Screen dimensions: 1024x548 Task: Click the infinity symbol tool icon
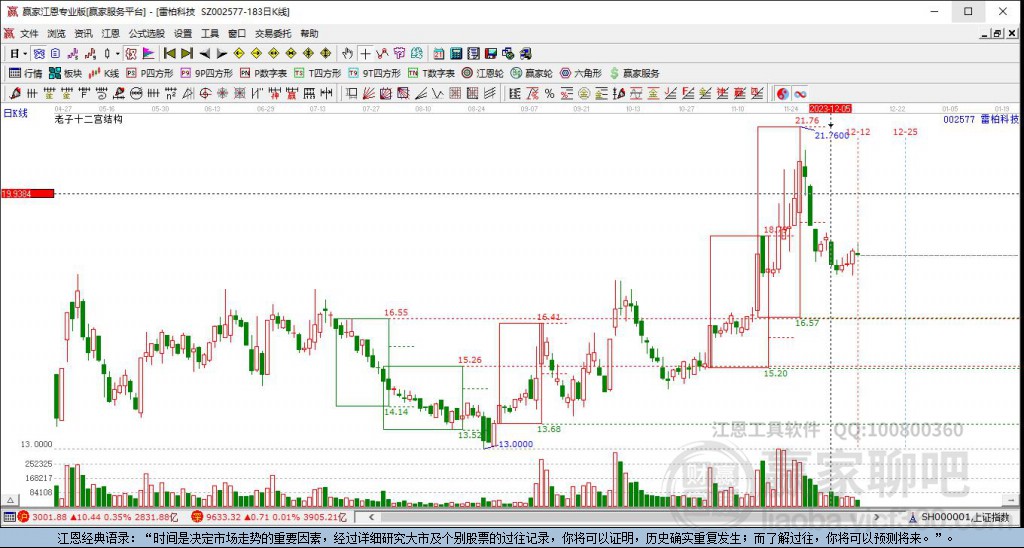(x=800, y=93)
